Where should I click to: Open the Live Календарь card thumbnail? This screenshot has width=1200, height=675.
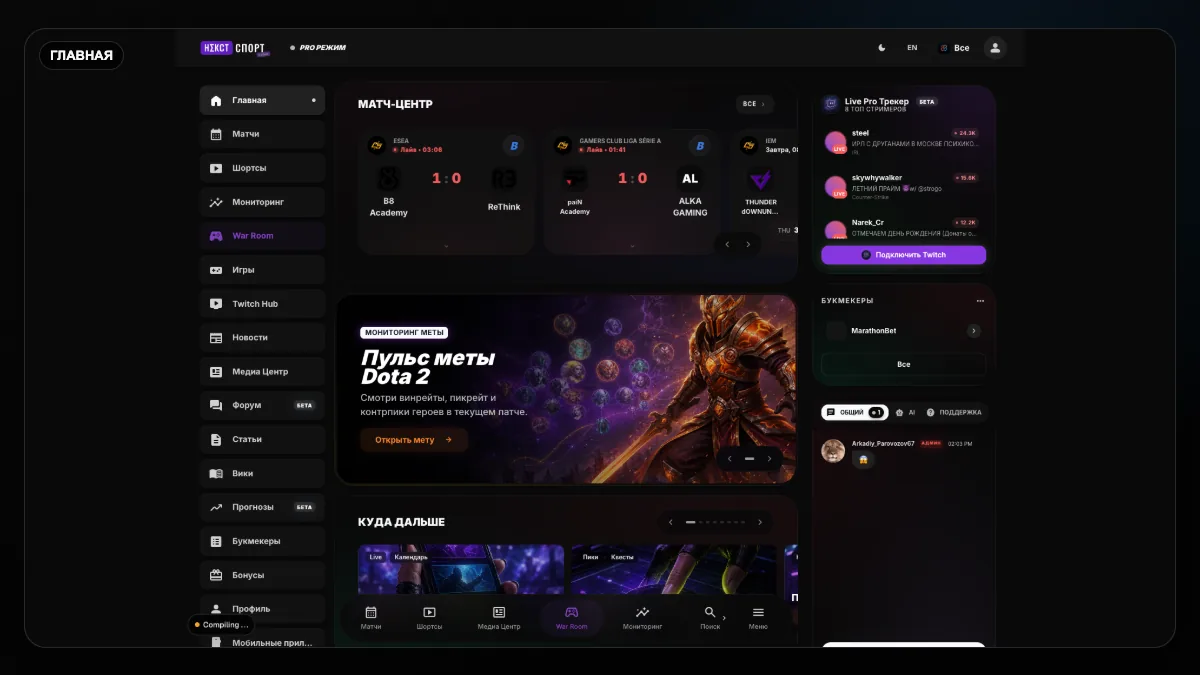[461, 571]
